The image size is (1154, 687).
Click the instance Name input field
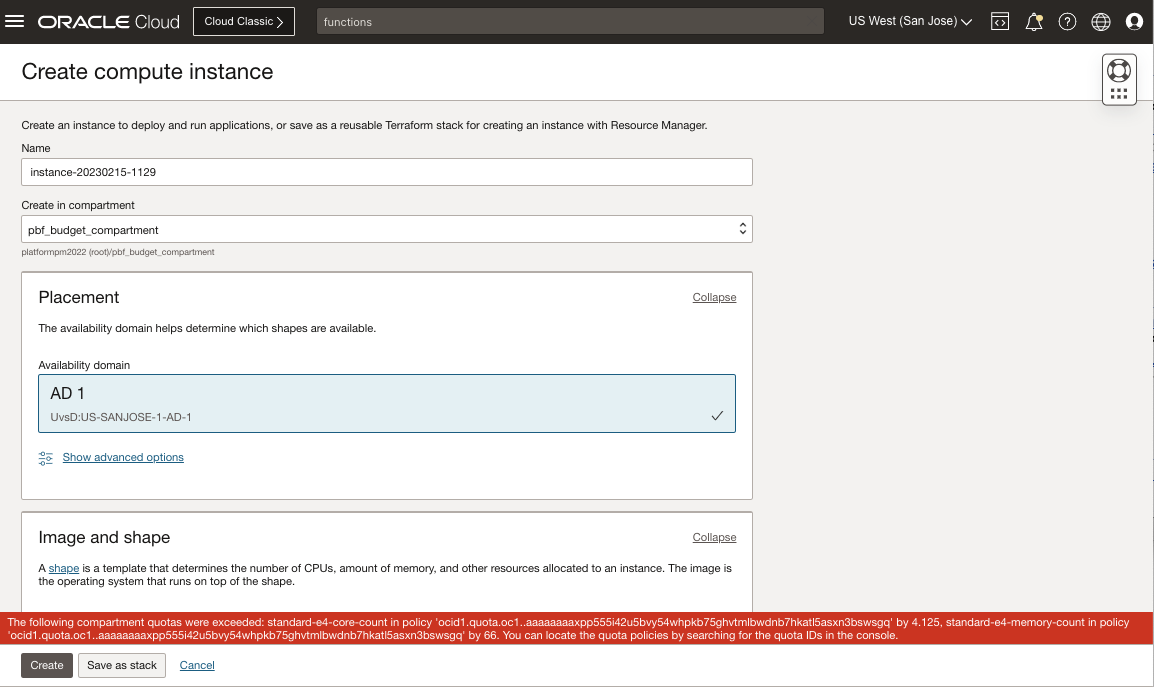click(x=386, y=171)
